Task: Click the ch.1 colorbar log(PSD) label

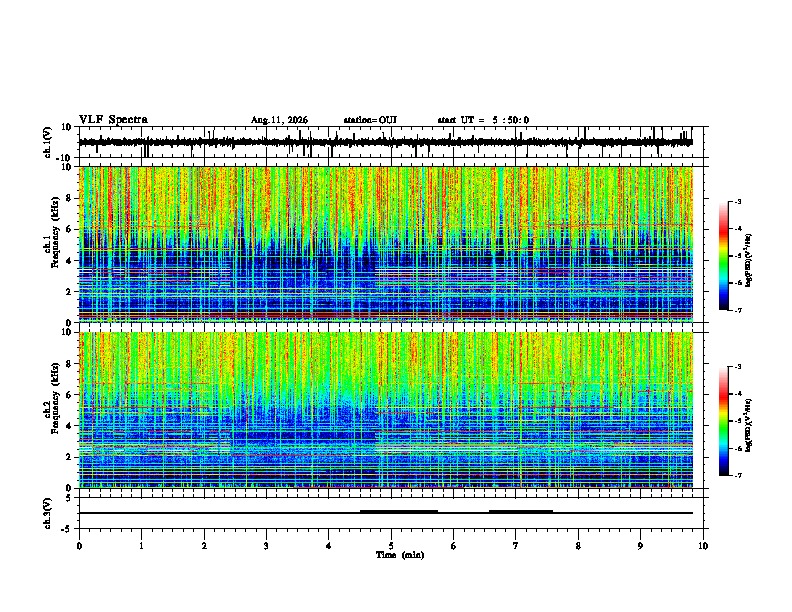Action: [x=748, y=261]
